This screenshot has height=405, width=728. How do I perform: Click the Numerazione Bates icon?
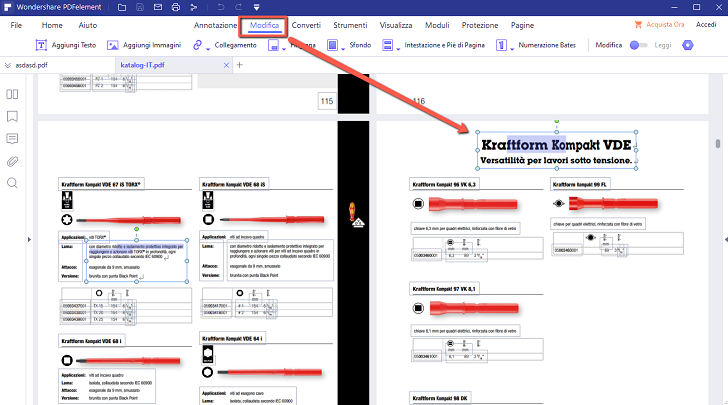(x=501, y=45)
